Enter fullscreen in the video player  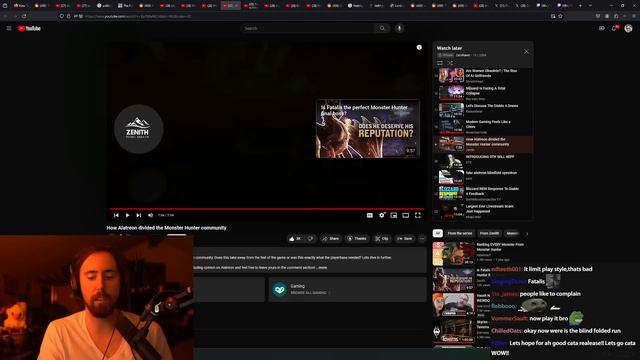click(418, 215)
